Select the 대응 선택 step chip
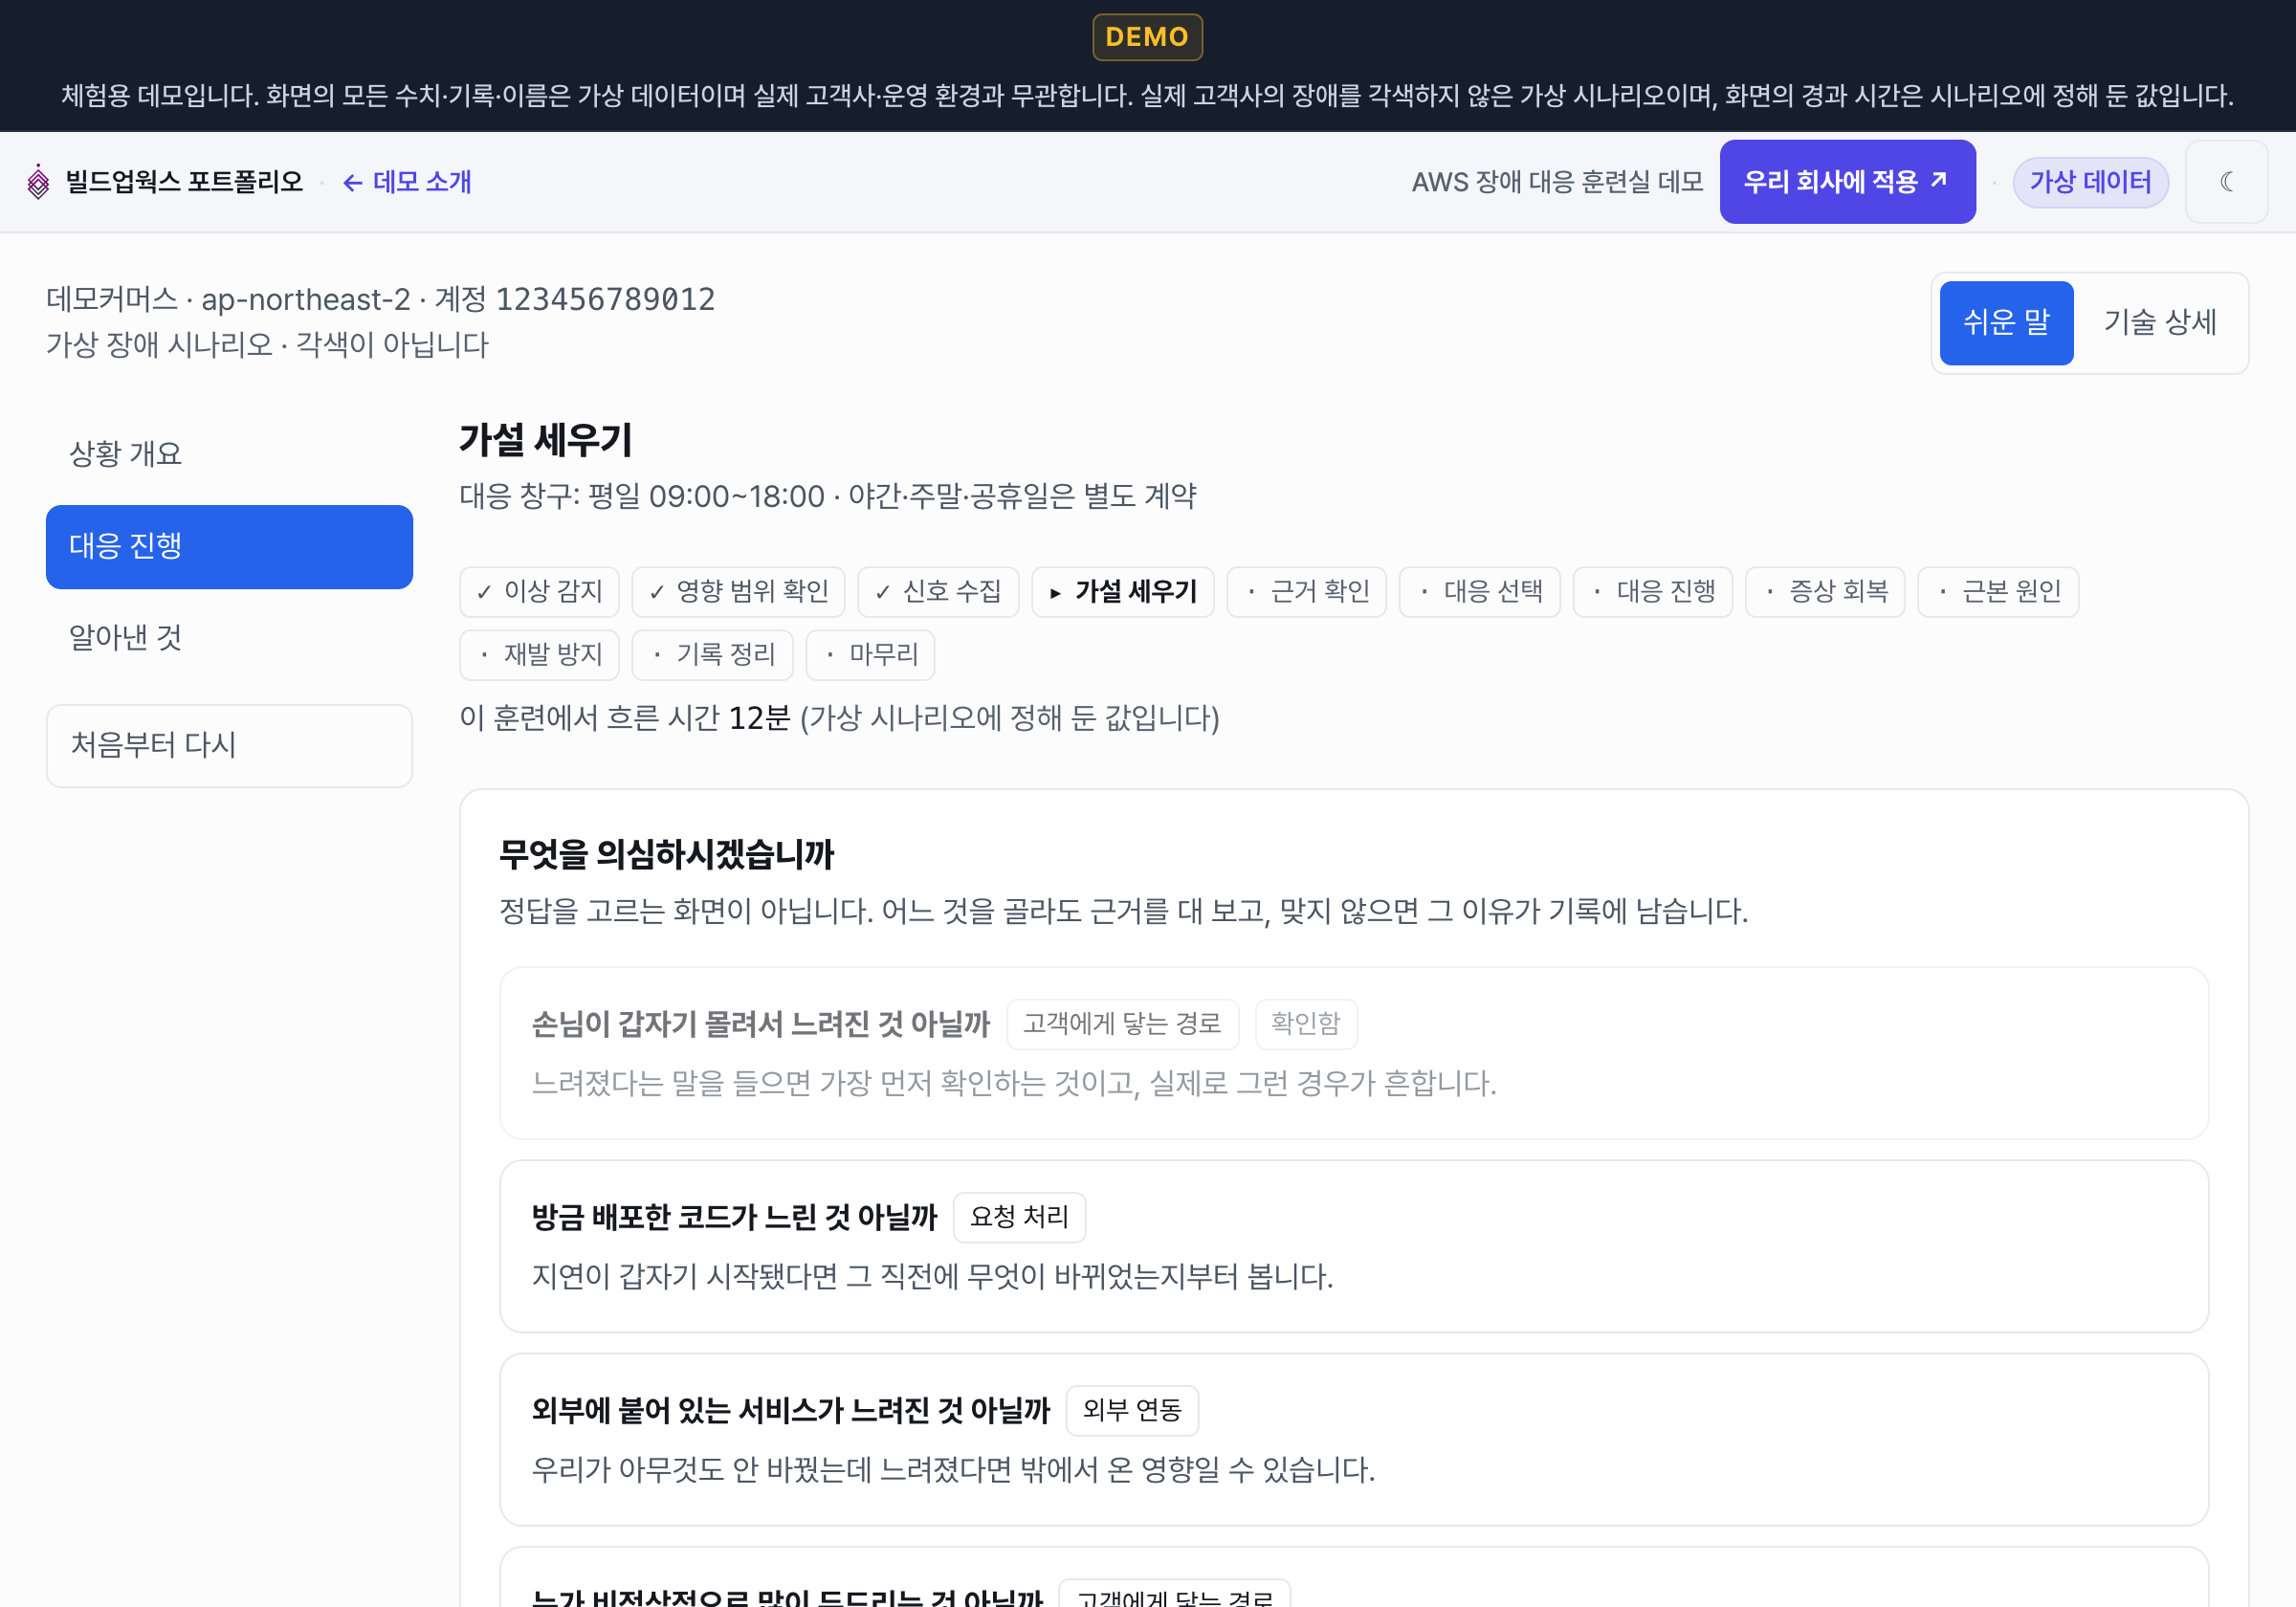This screenshot has height=1607, width=2296. pyautogui.click(x=1479, y=592)
